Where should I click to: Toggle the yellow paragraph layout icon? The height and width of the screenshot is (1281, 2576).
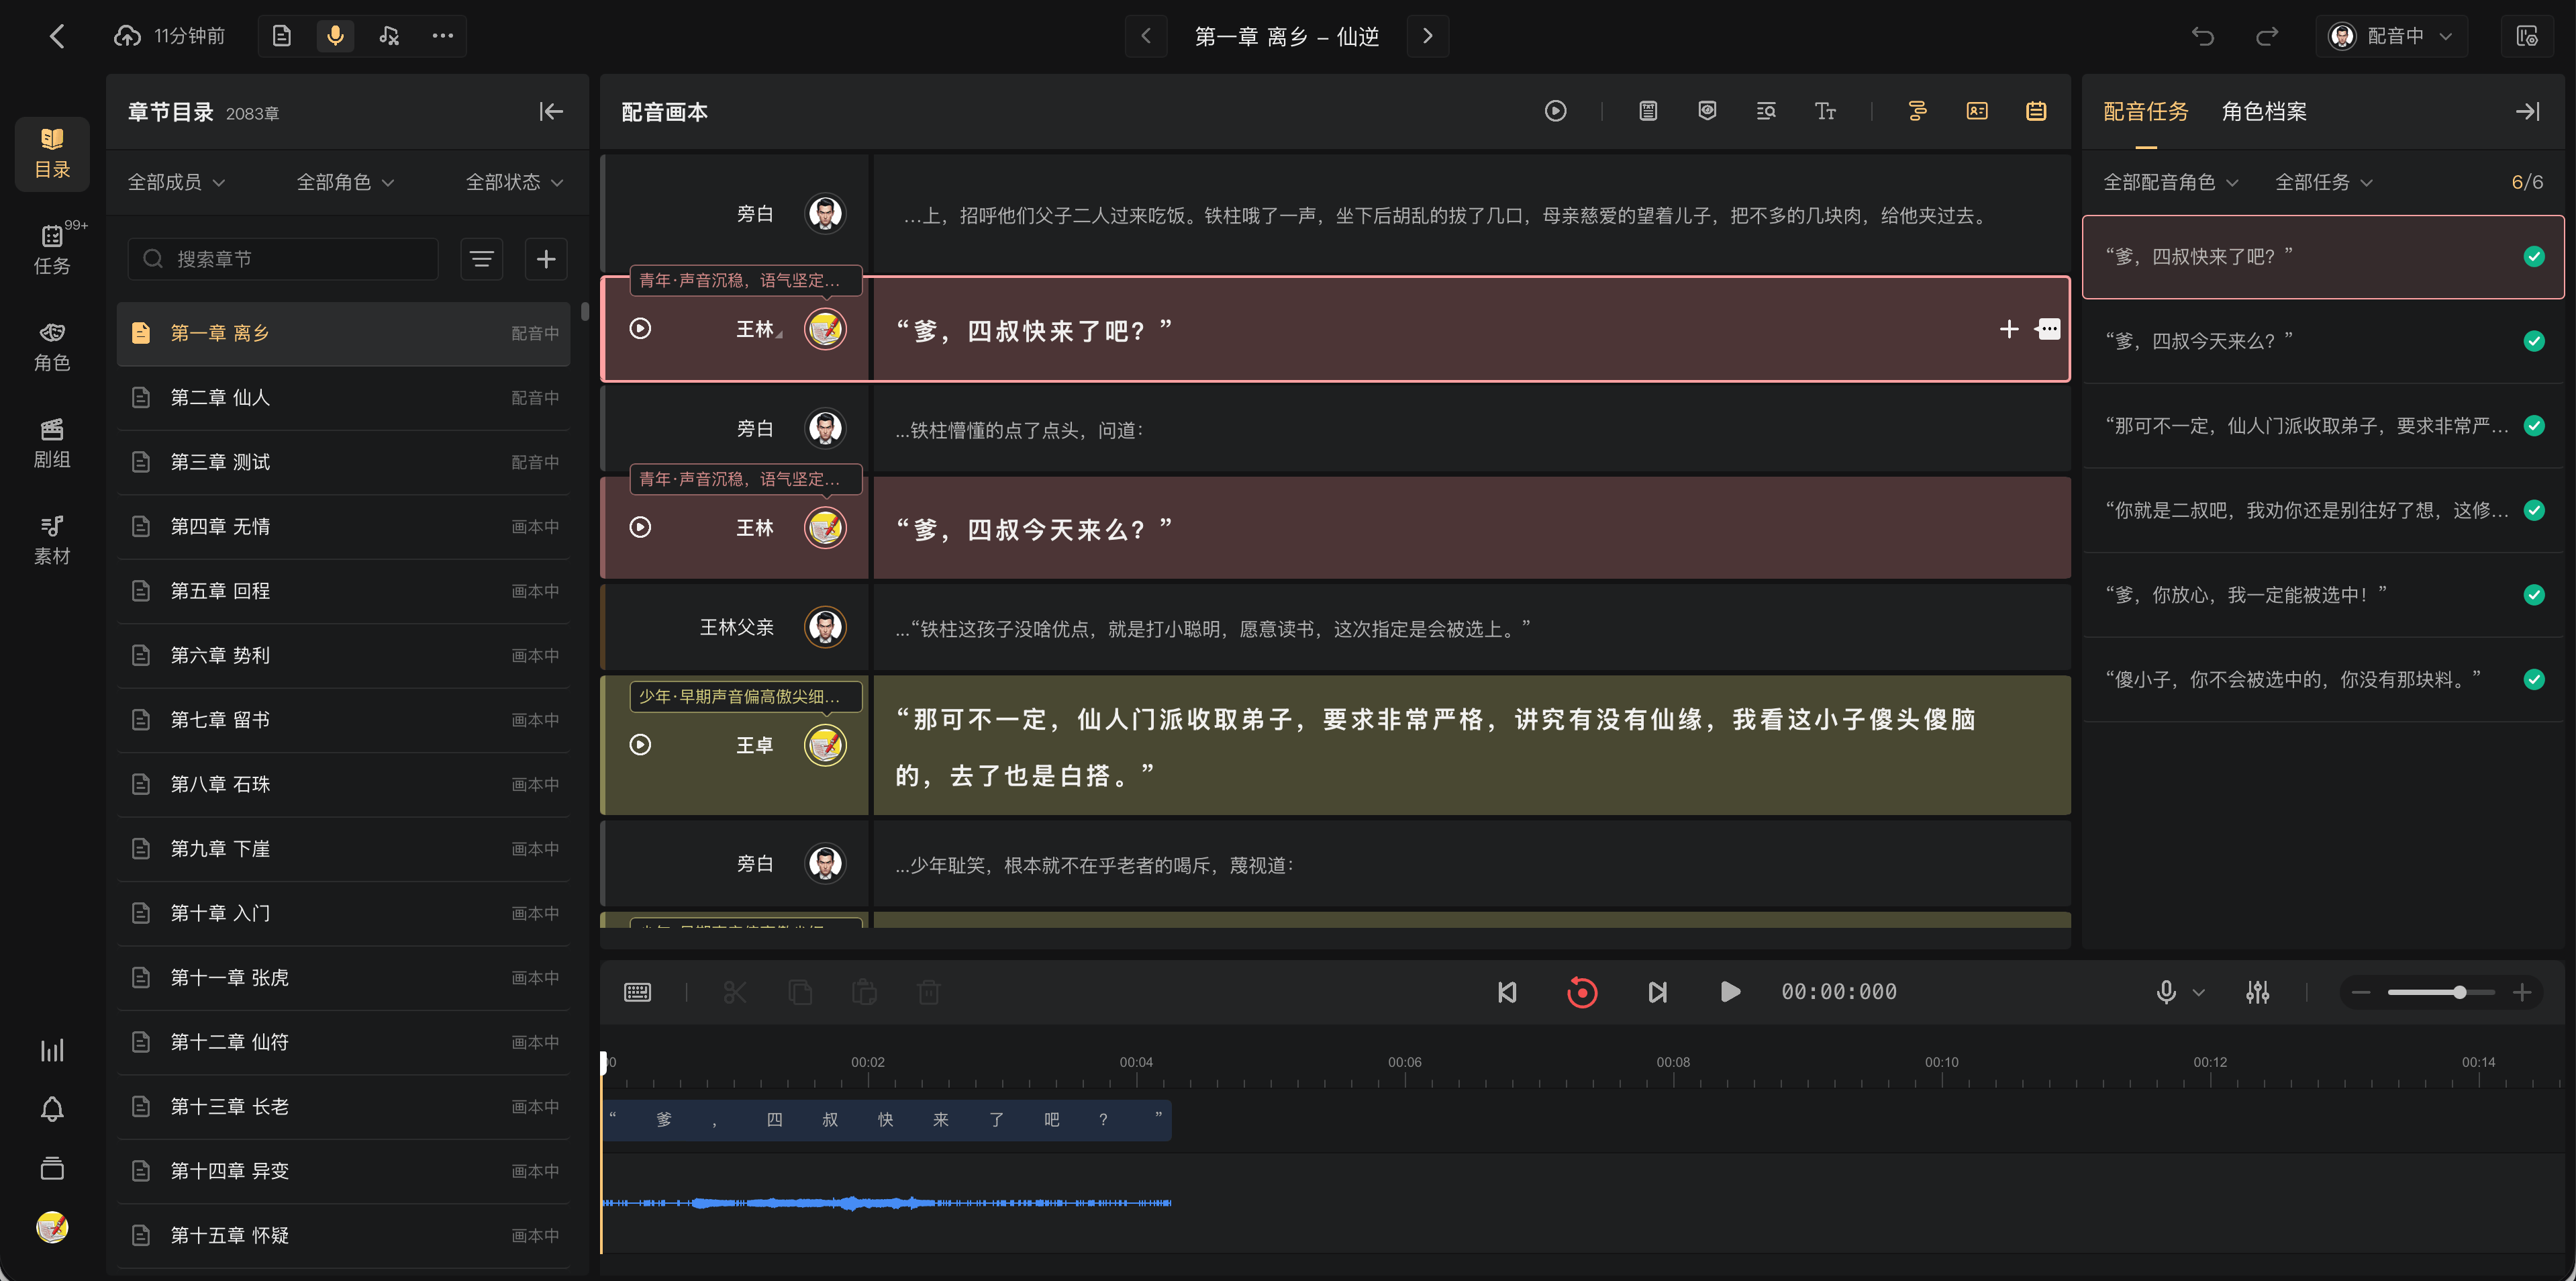point(1917,111)
